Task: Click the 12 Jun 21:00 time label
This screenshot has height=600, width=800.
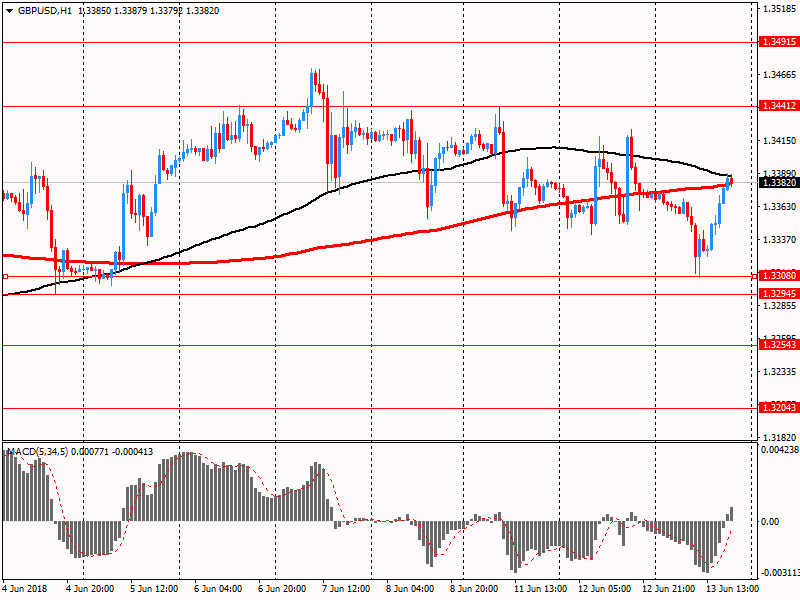Action: [668, 589]
